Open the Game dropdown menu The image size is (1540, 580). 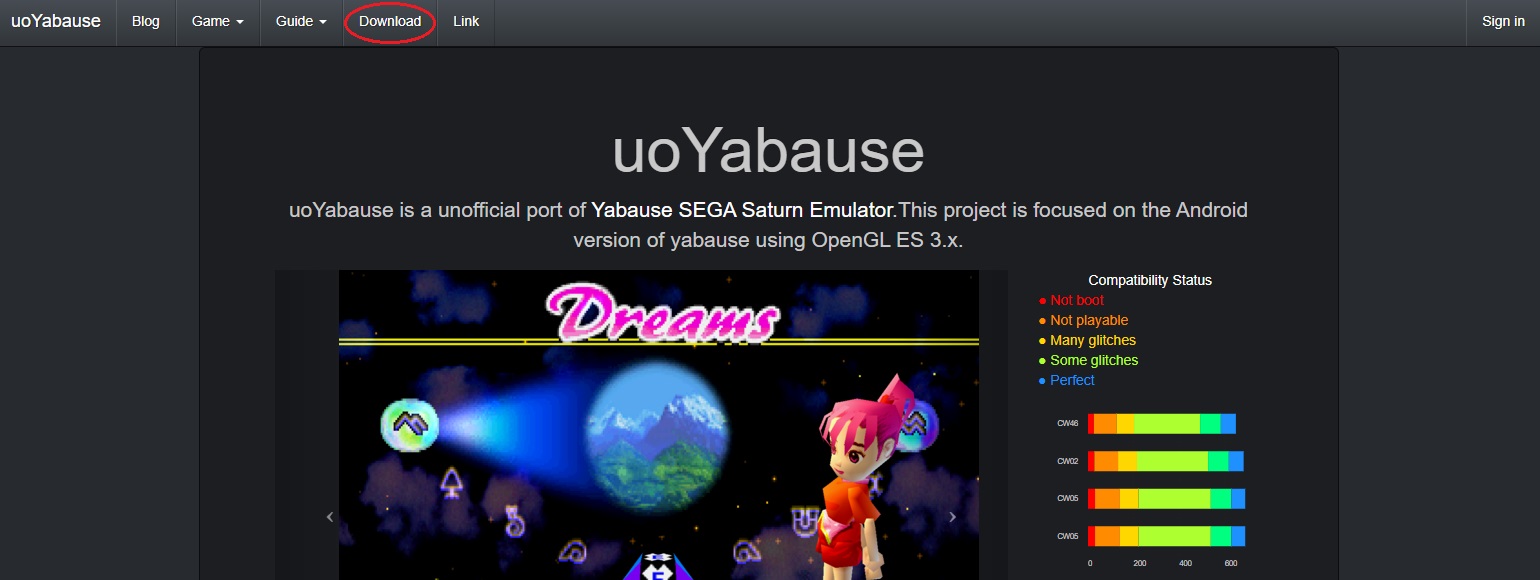[218, 22]
